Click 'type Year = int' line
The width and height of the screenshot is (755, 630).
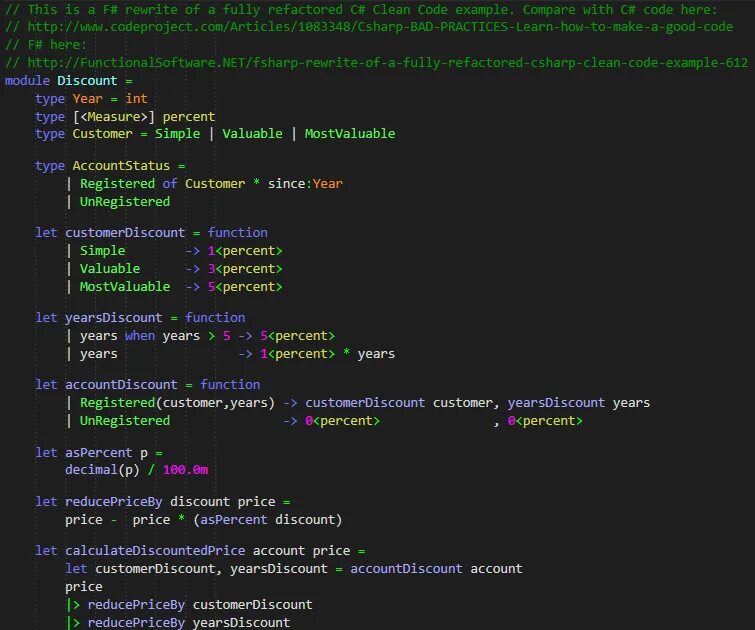click(x=91, y=99)
